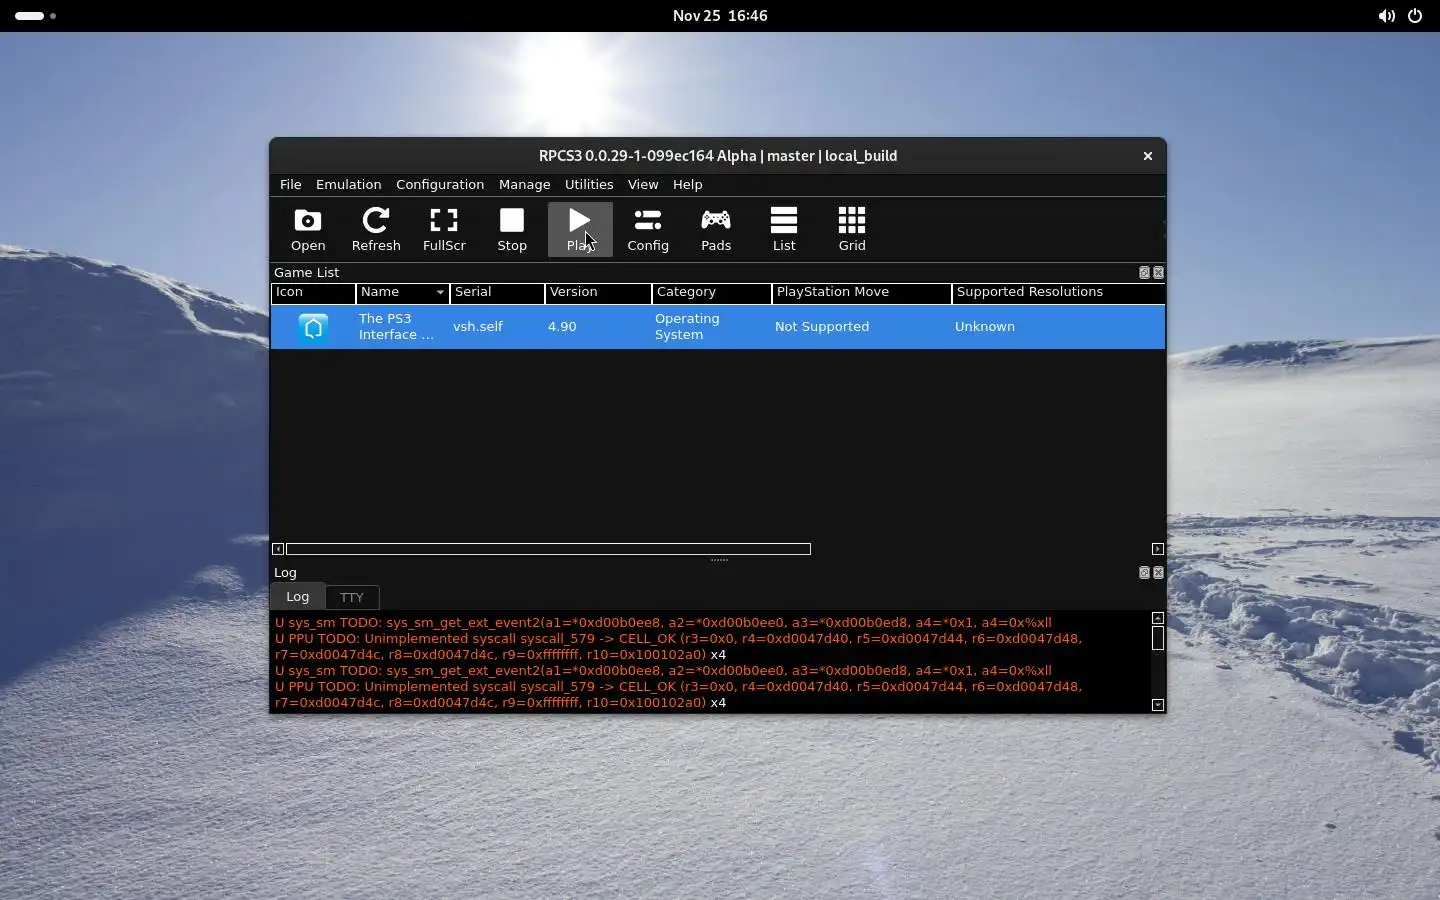Image resolution: width=1440 pixels, height=900 pixels.
Task: Click the log vertical scrollbar thumb
Action: click(x=1158, y=638)
